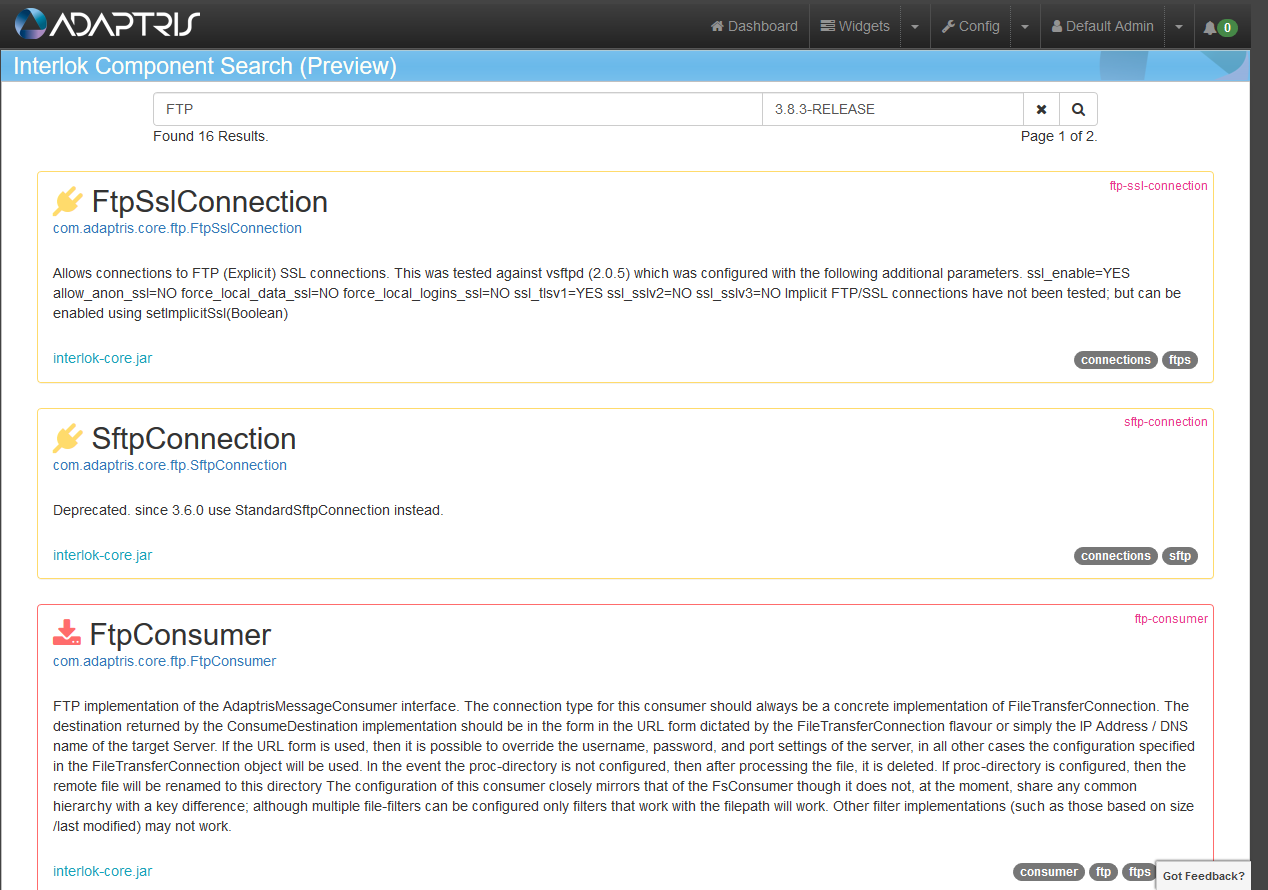This screenshot has width=1268, height=890.
Task: Select connections tag in FtpSslConnection card
Action: 1116,360
